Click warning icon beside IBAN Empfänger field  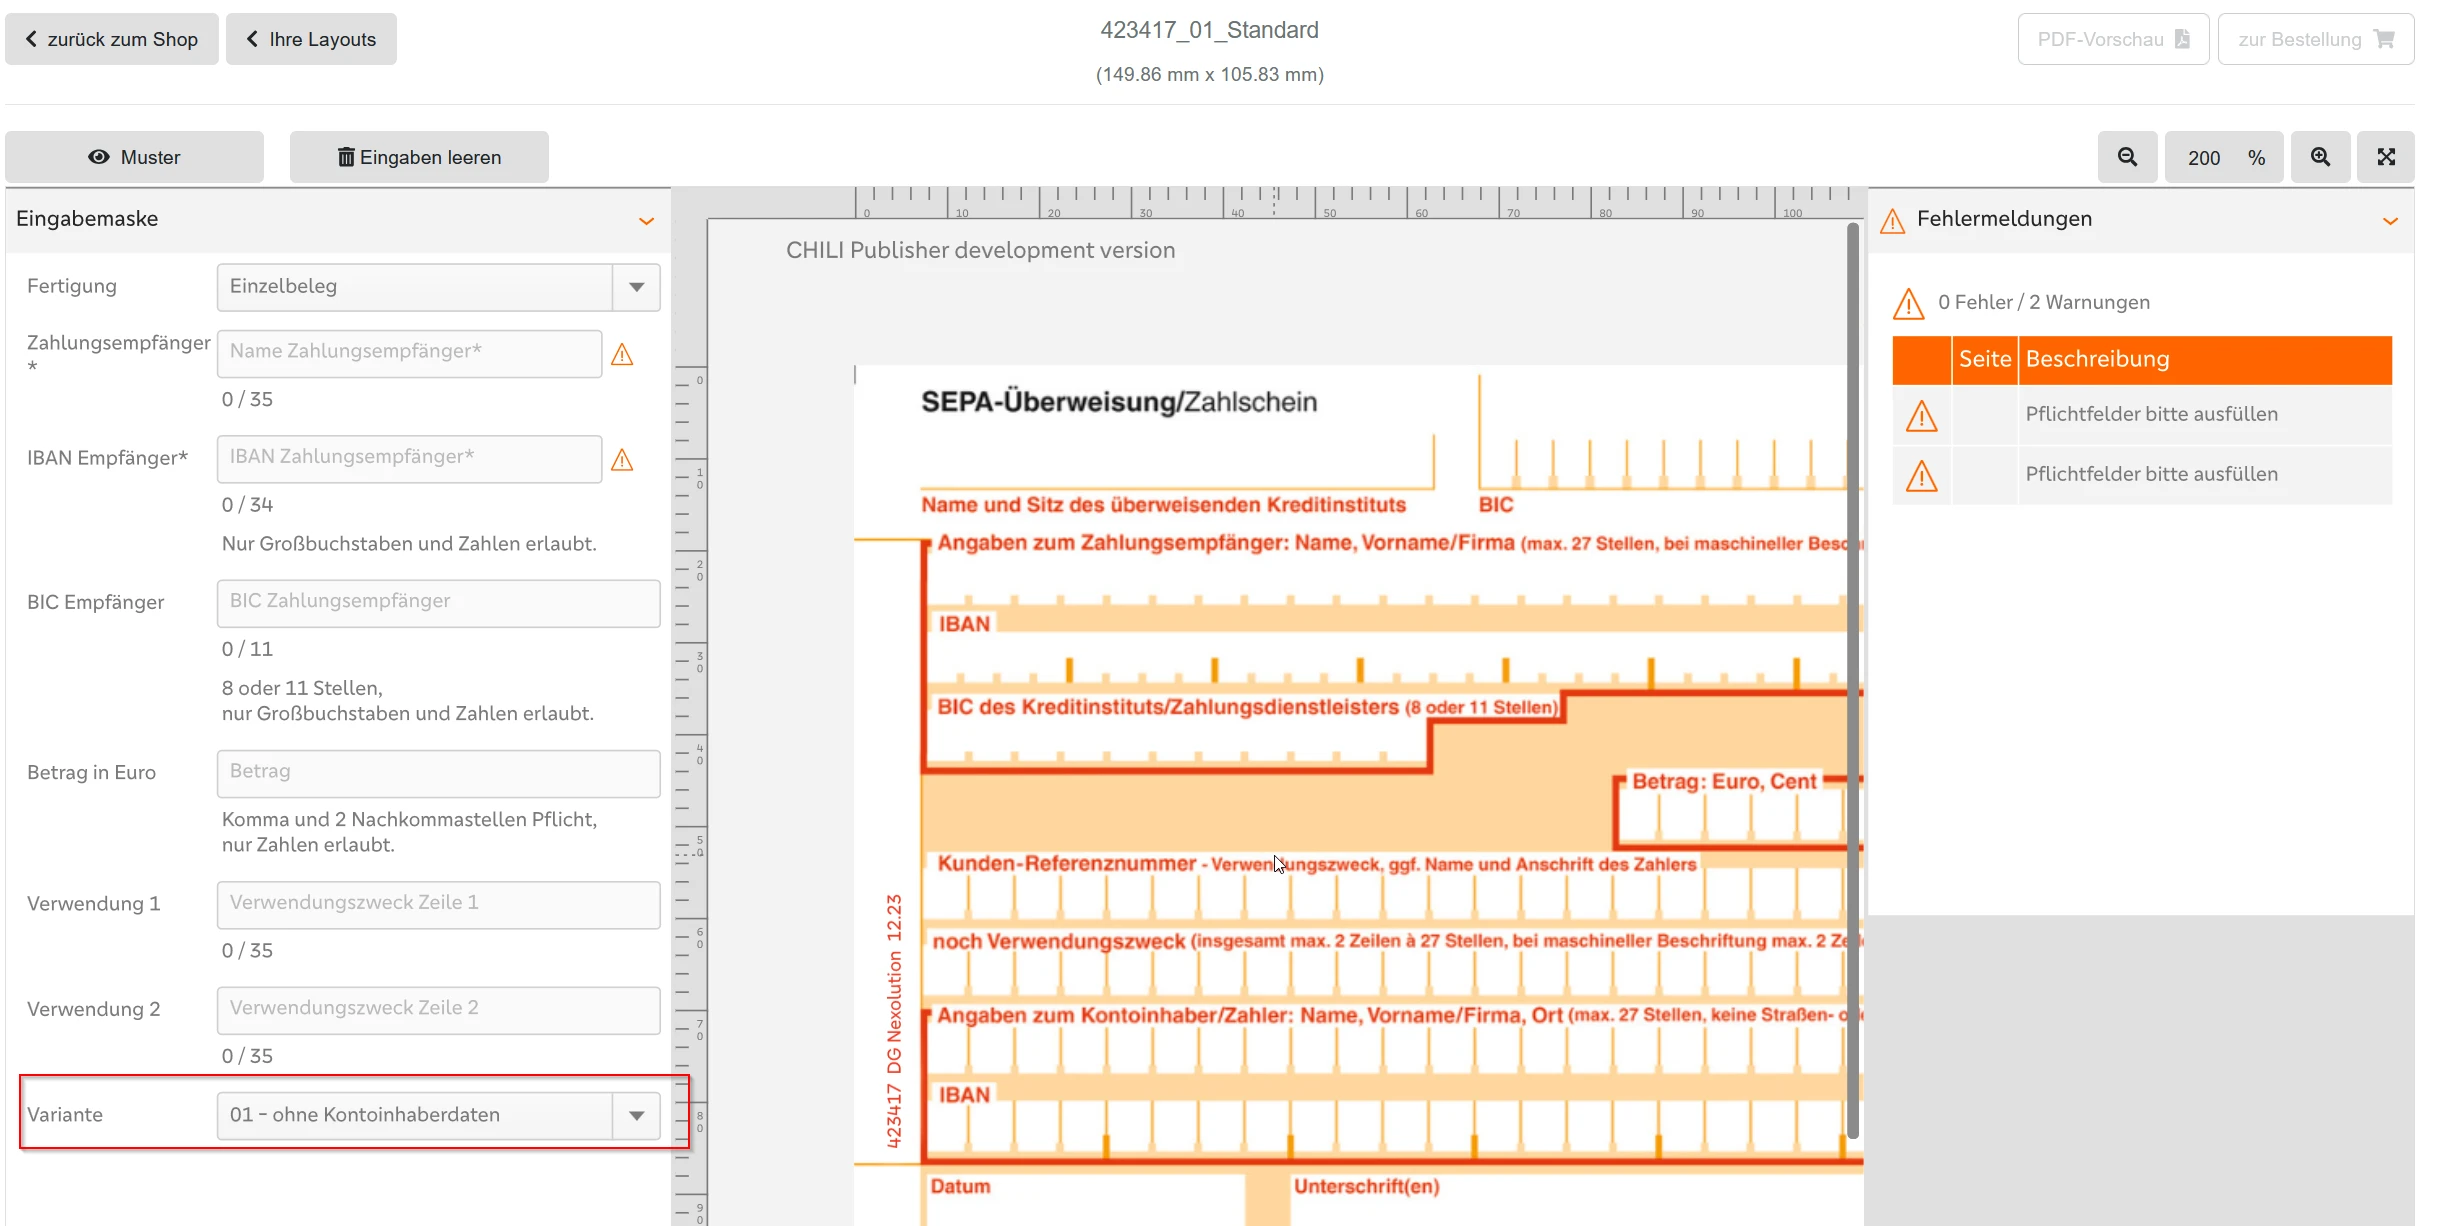[622, 460]
